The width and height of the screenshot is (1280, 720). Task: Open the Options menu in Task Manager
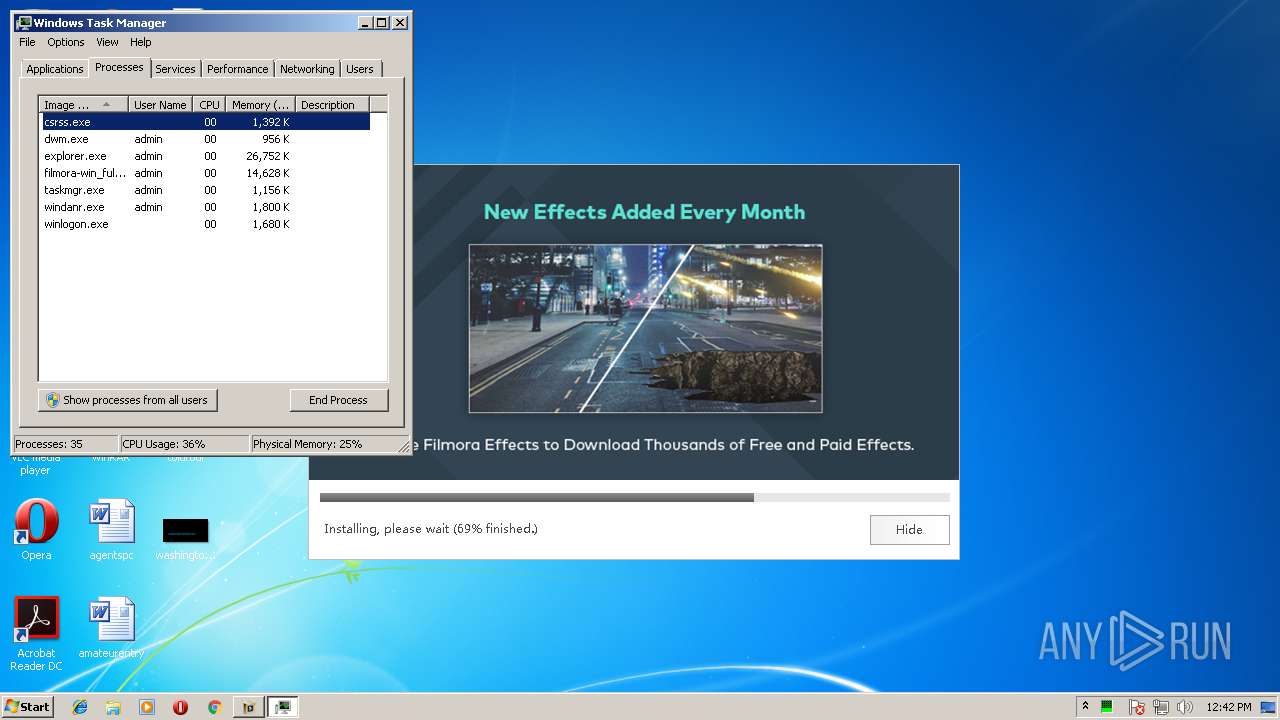point(66,42)
